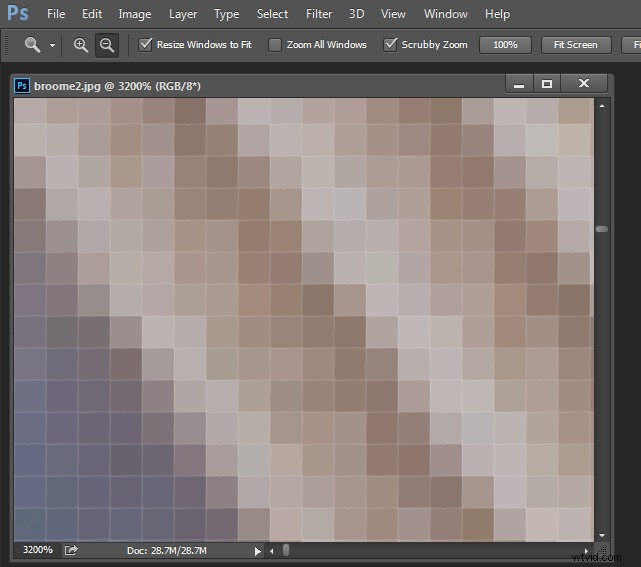This screenshot has height=567, width=641.
Task: Enable Zoom All Windows checkbox
Action: pyautogui.click(x=275, y=45)
